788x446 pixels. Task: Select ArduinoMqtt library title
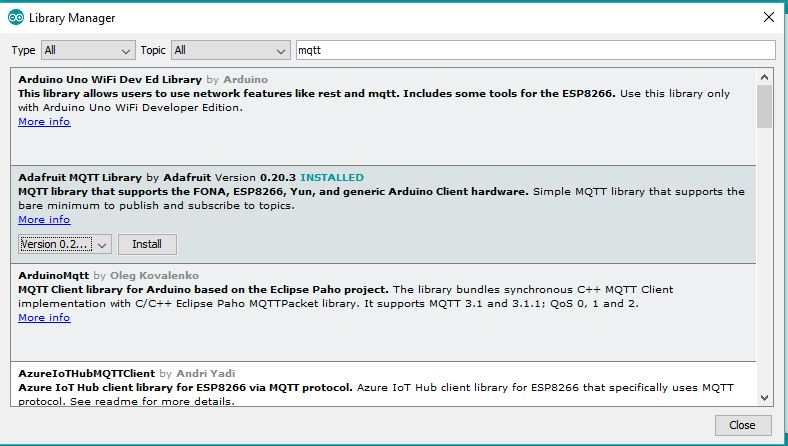pos(53,276)
